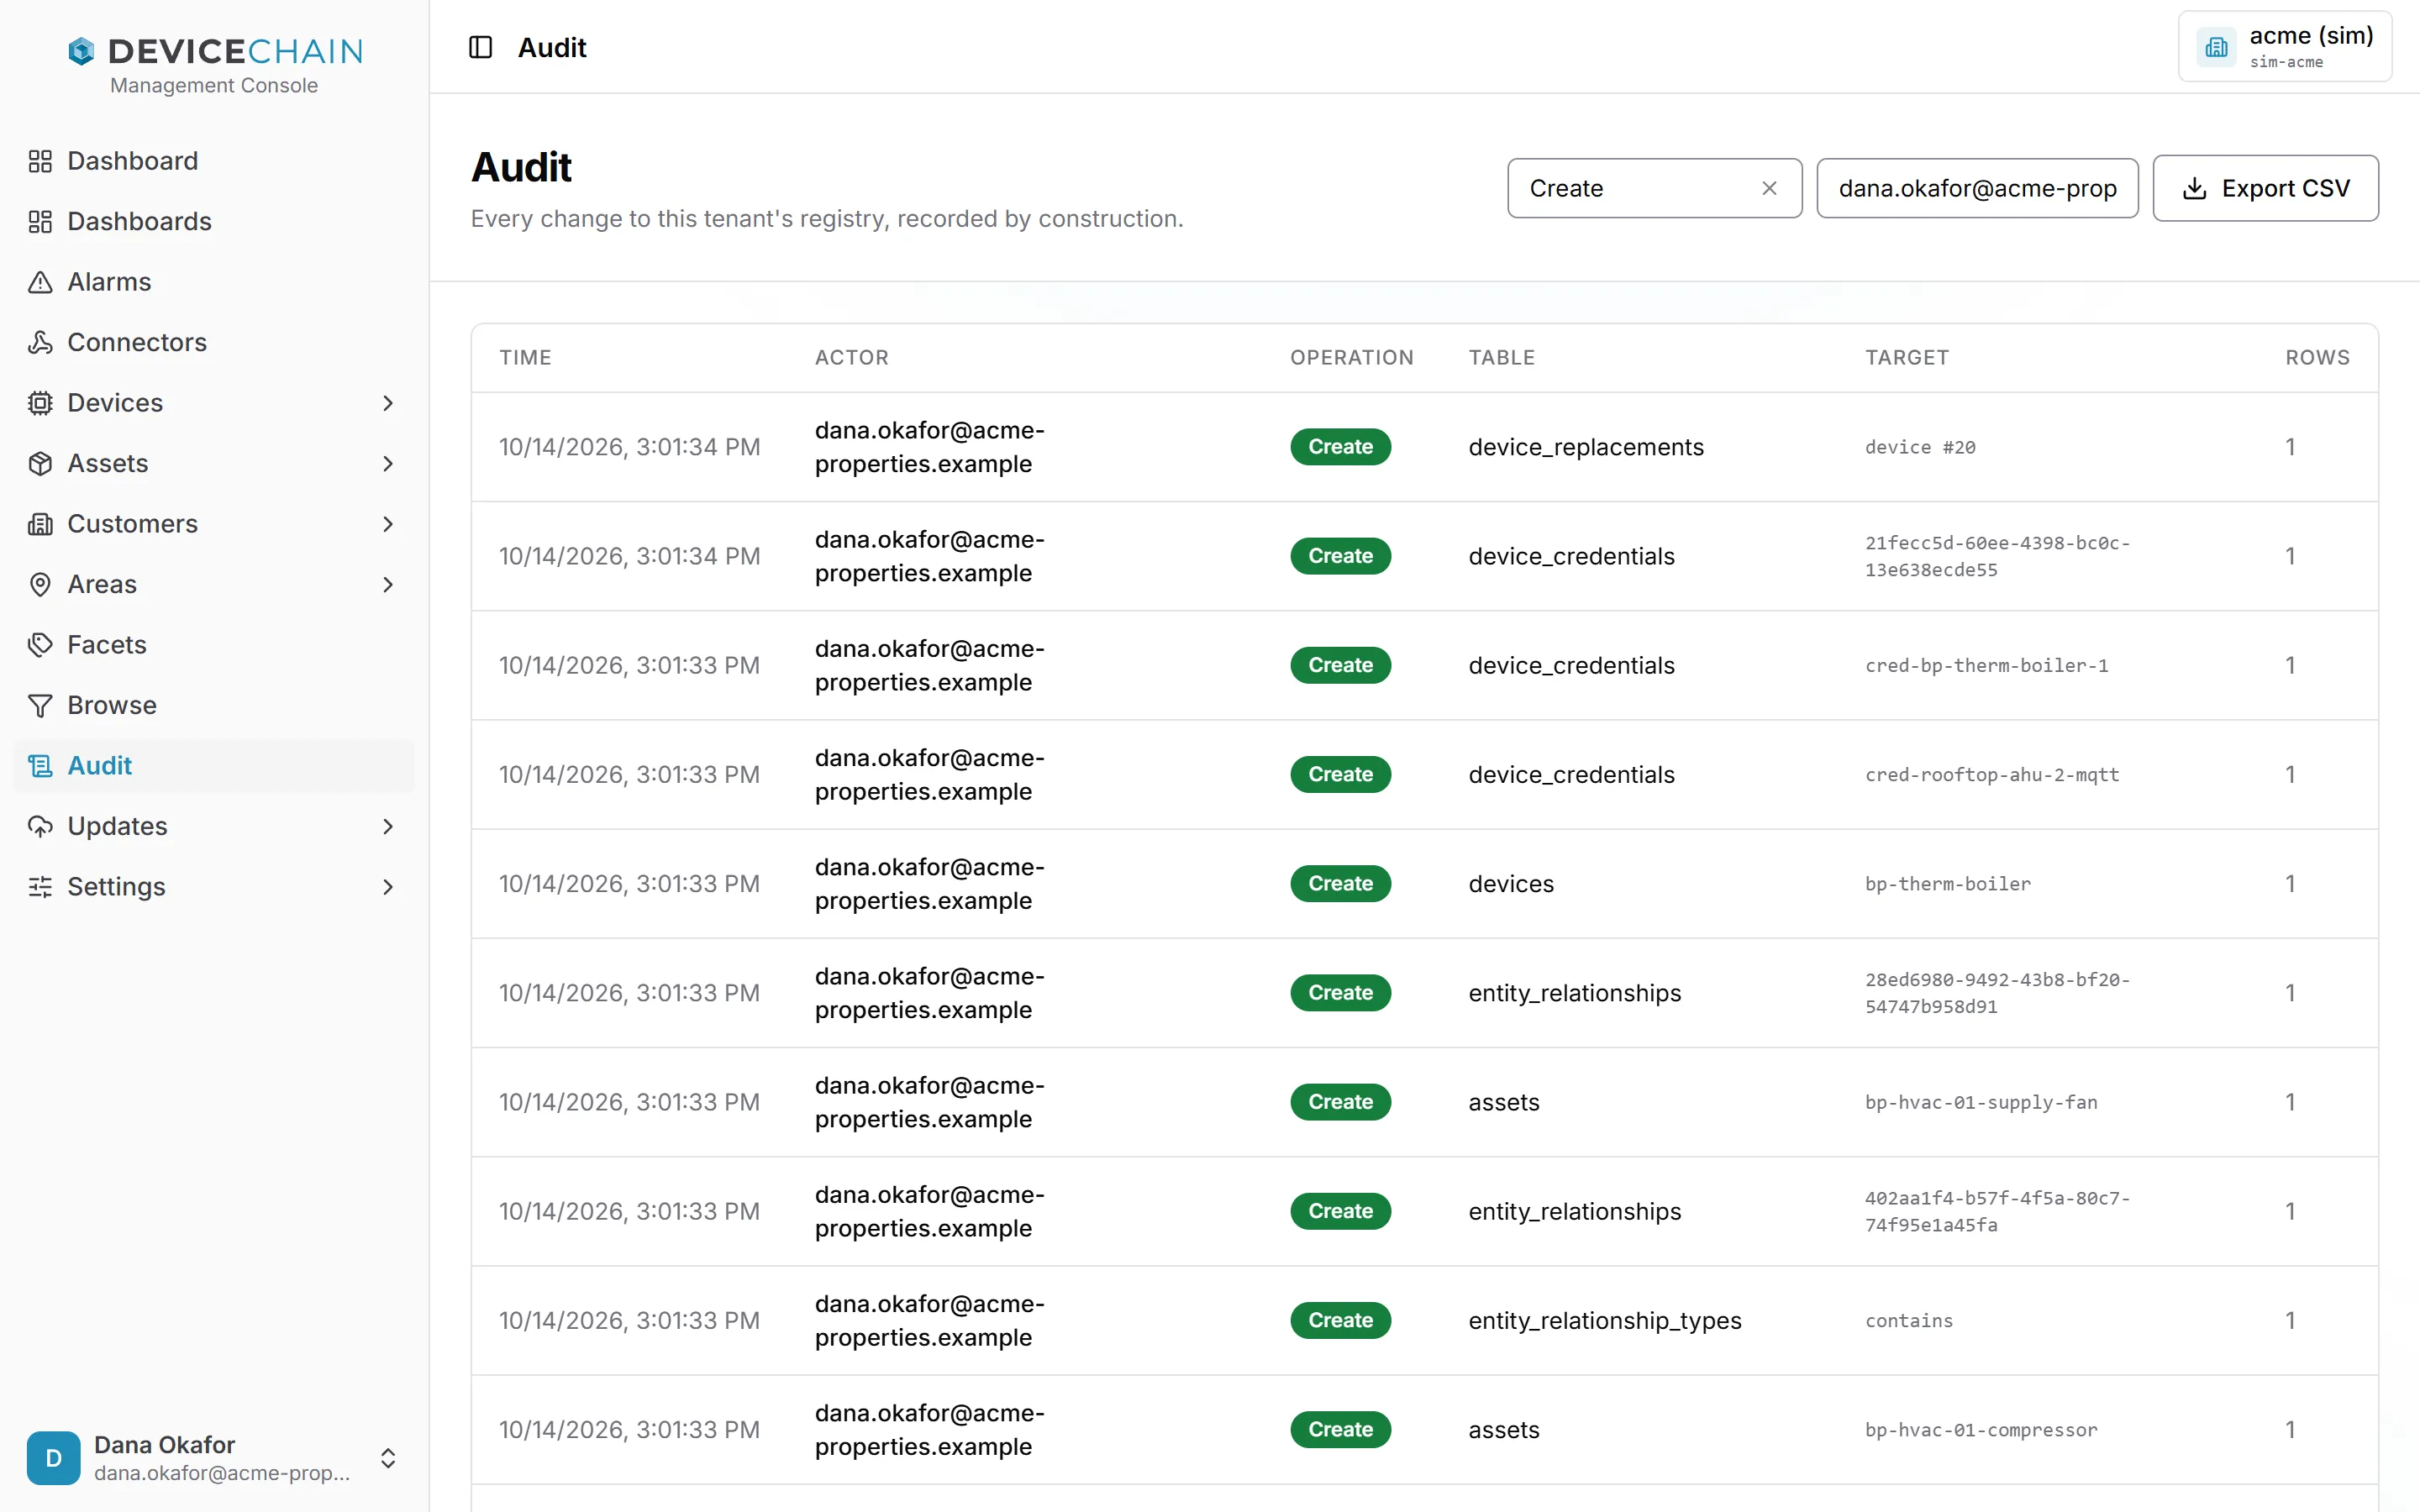Click the Customers building icon
The height and width of the screenshot is (1512, 2420).
[40, 524]
